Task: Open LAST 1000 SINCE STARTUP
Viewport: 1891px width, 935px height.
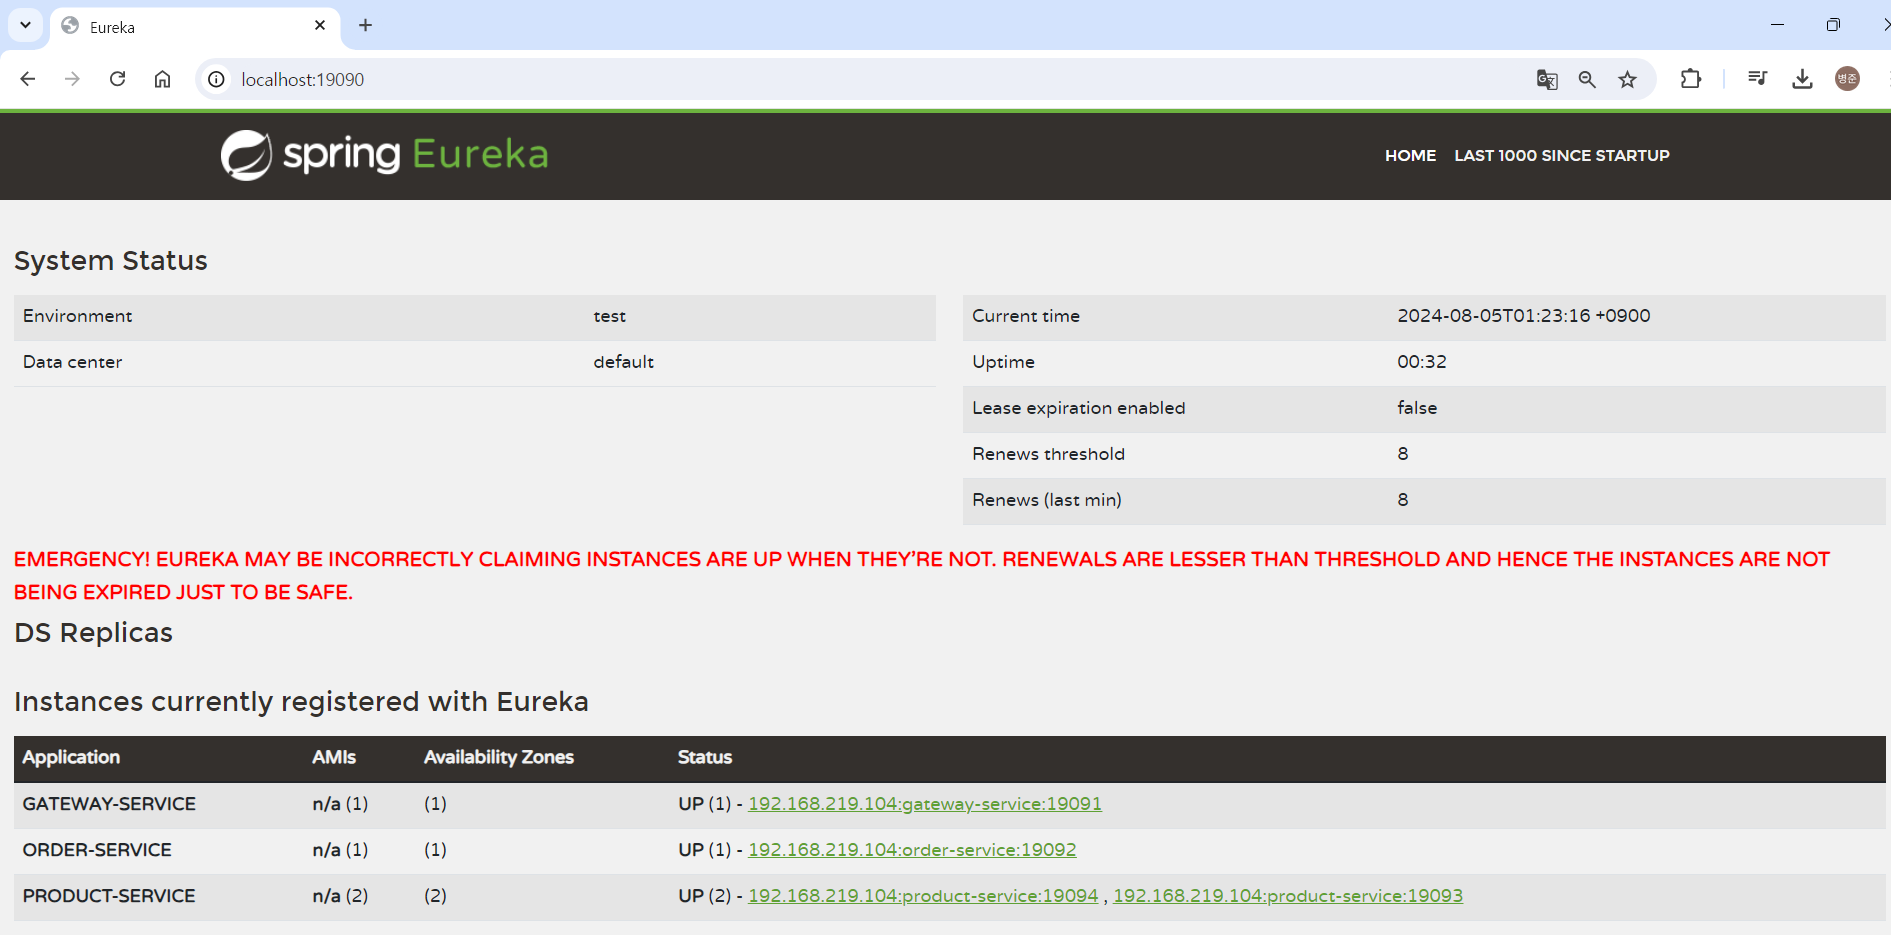Action: pyautogui.click(x=1562, y=156)
